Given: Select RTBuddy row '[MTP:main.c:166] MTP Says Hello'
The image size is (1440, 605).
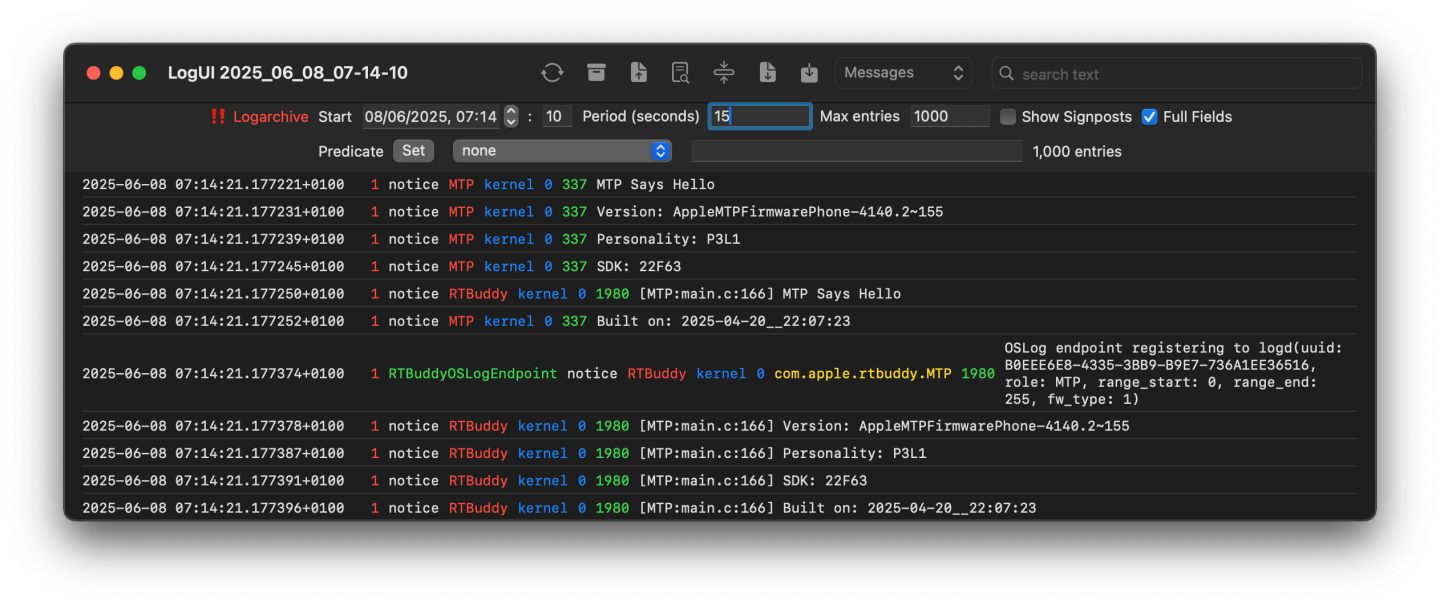Looking at the screenshot, I should click(718, 294).
